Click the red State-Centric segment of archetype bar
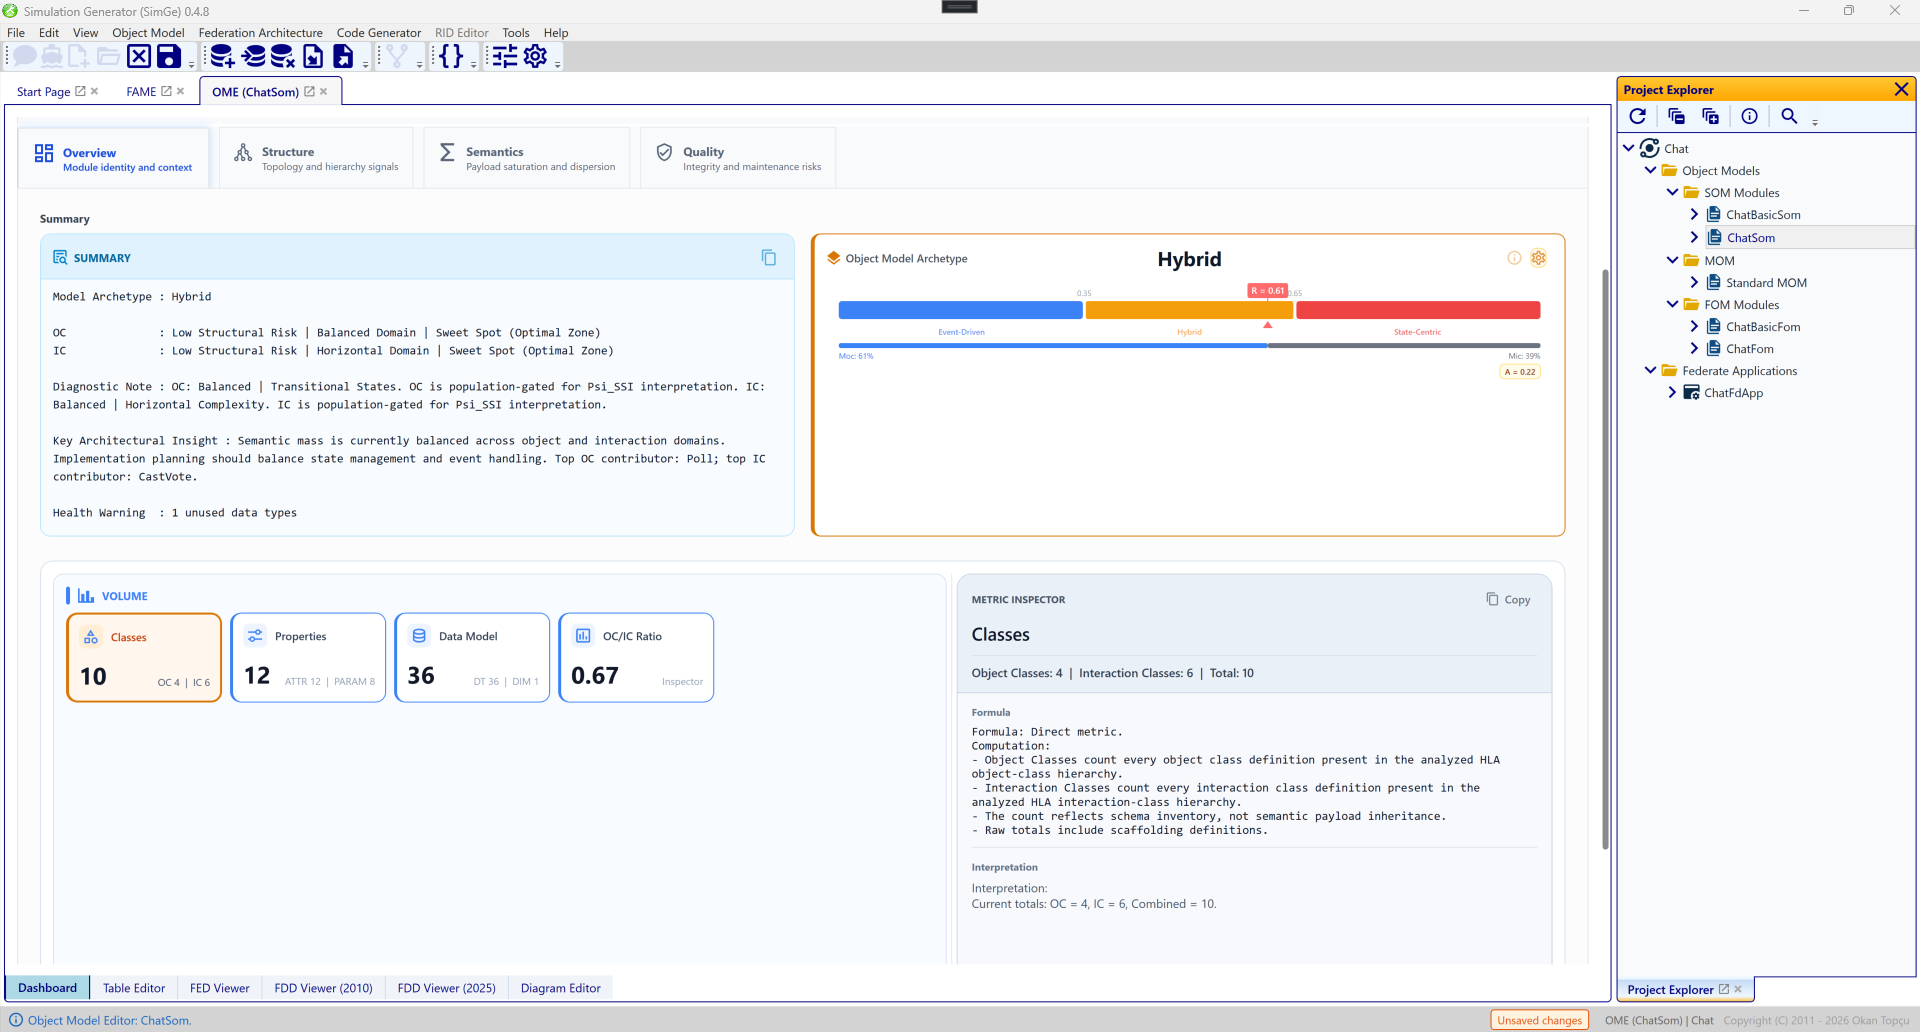The width and height of the screenshot is (1920, 1032). coord(1418,310)
